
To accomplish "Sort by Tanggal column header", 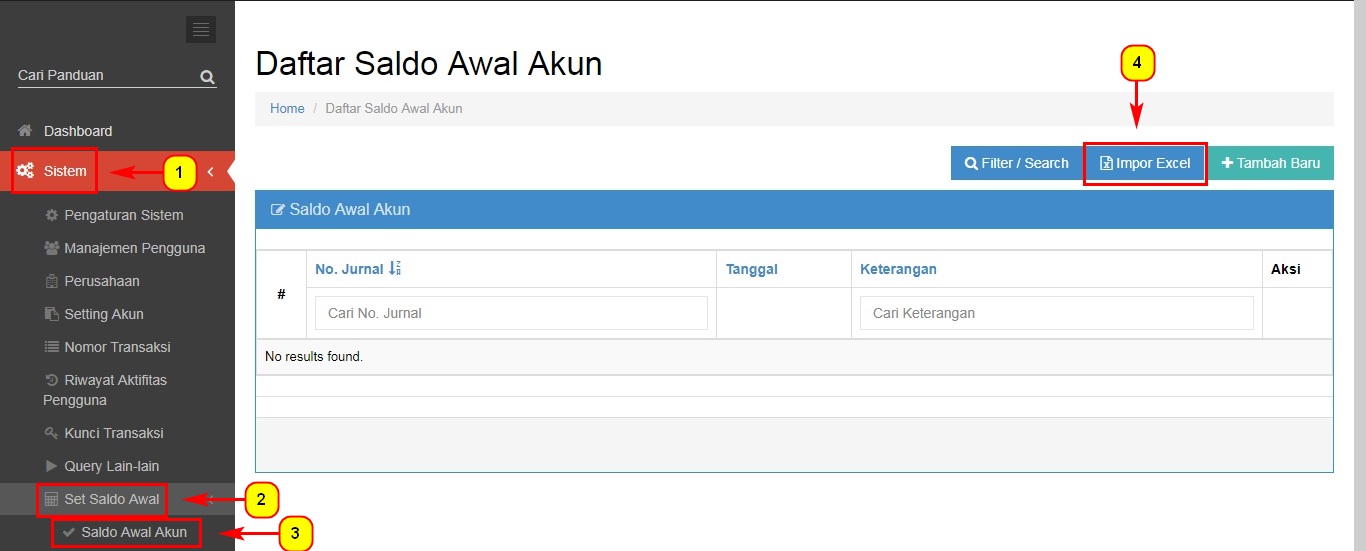I will click(752, 269).
